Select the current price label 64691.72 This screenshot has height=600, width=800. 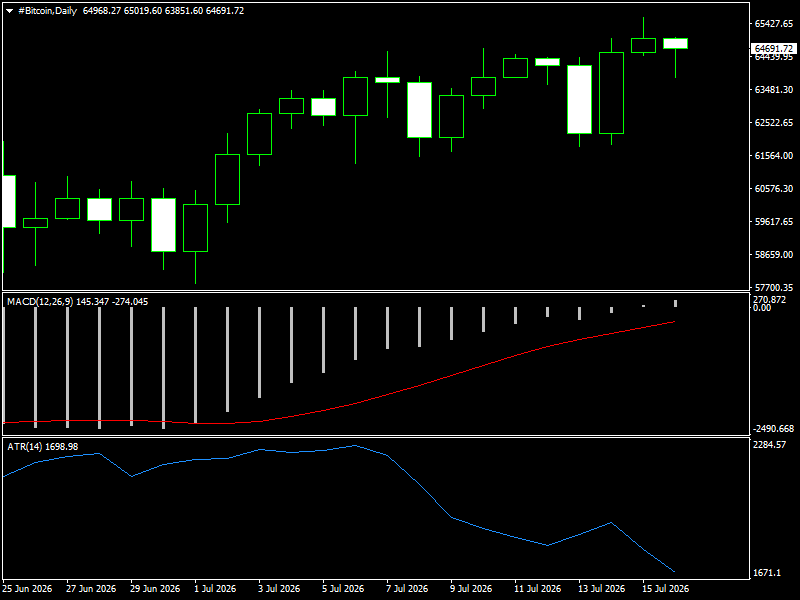pos(773,48)
